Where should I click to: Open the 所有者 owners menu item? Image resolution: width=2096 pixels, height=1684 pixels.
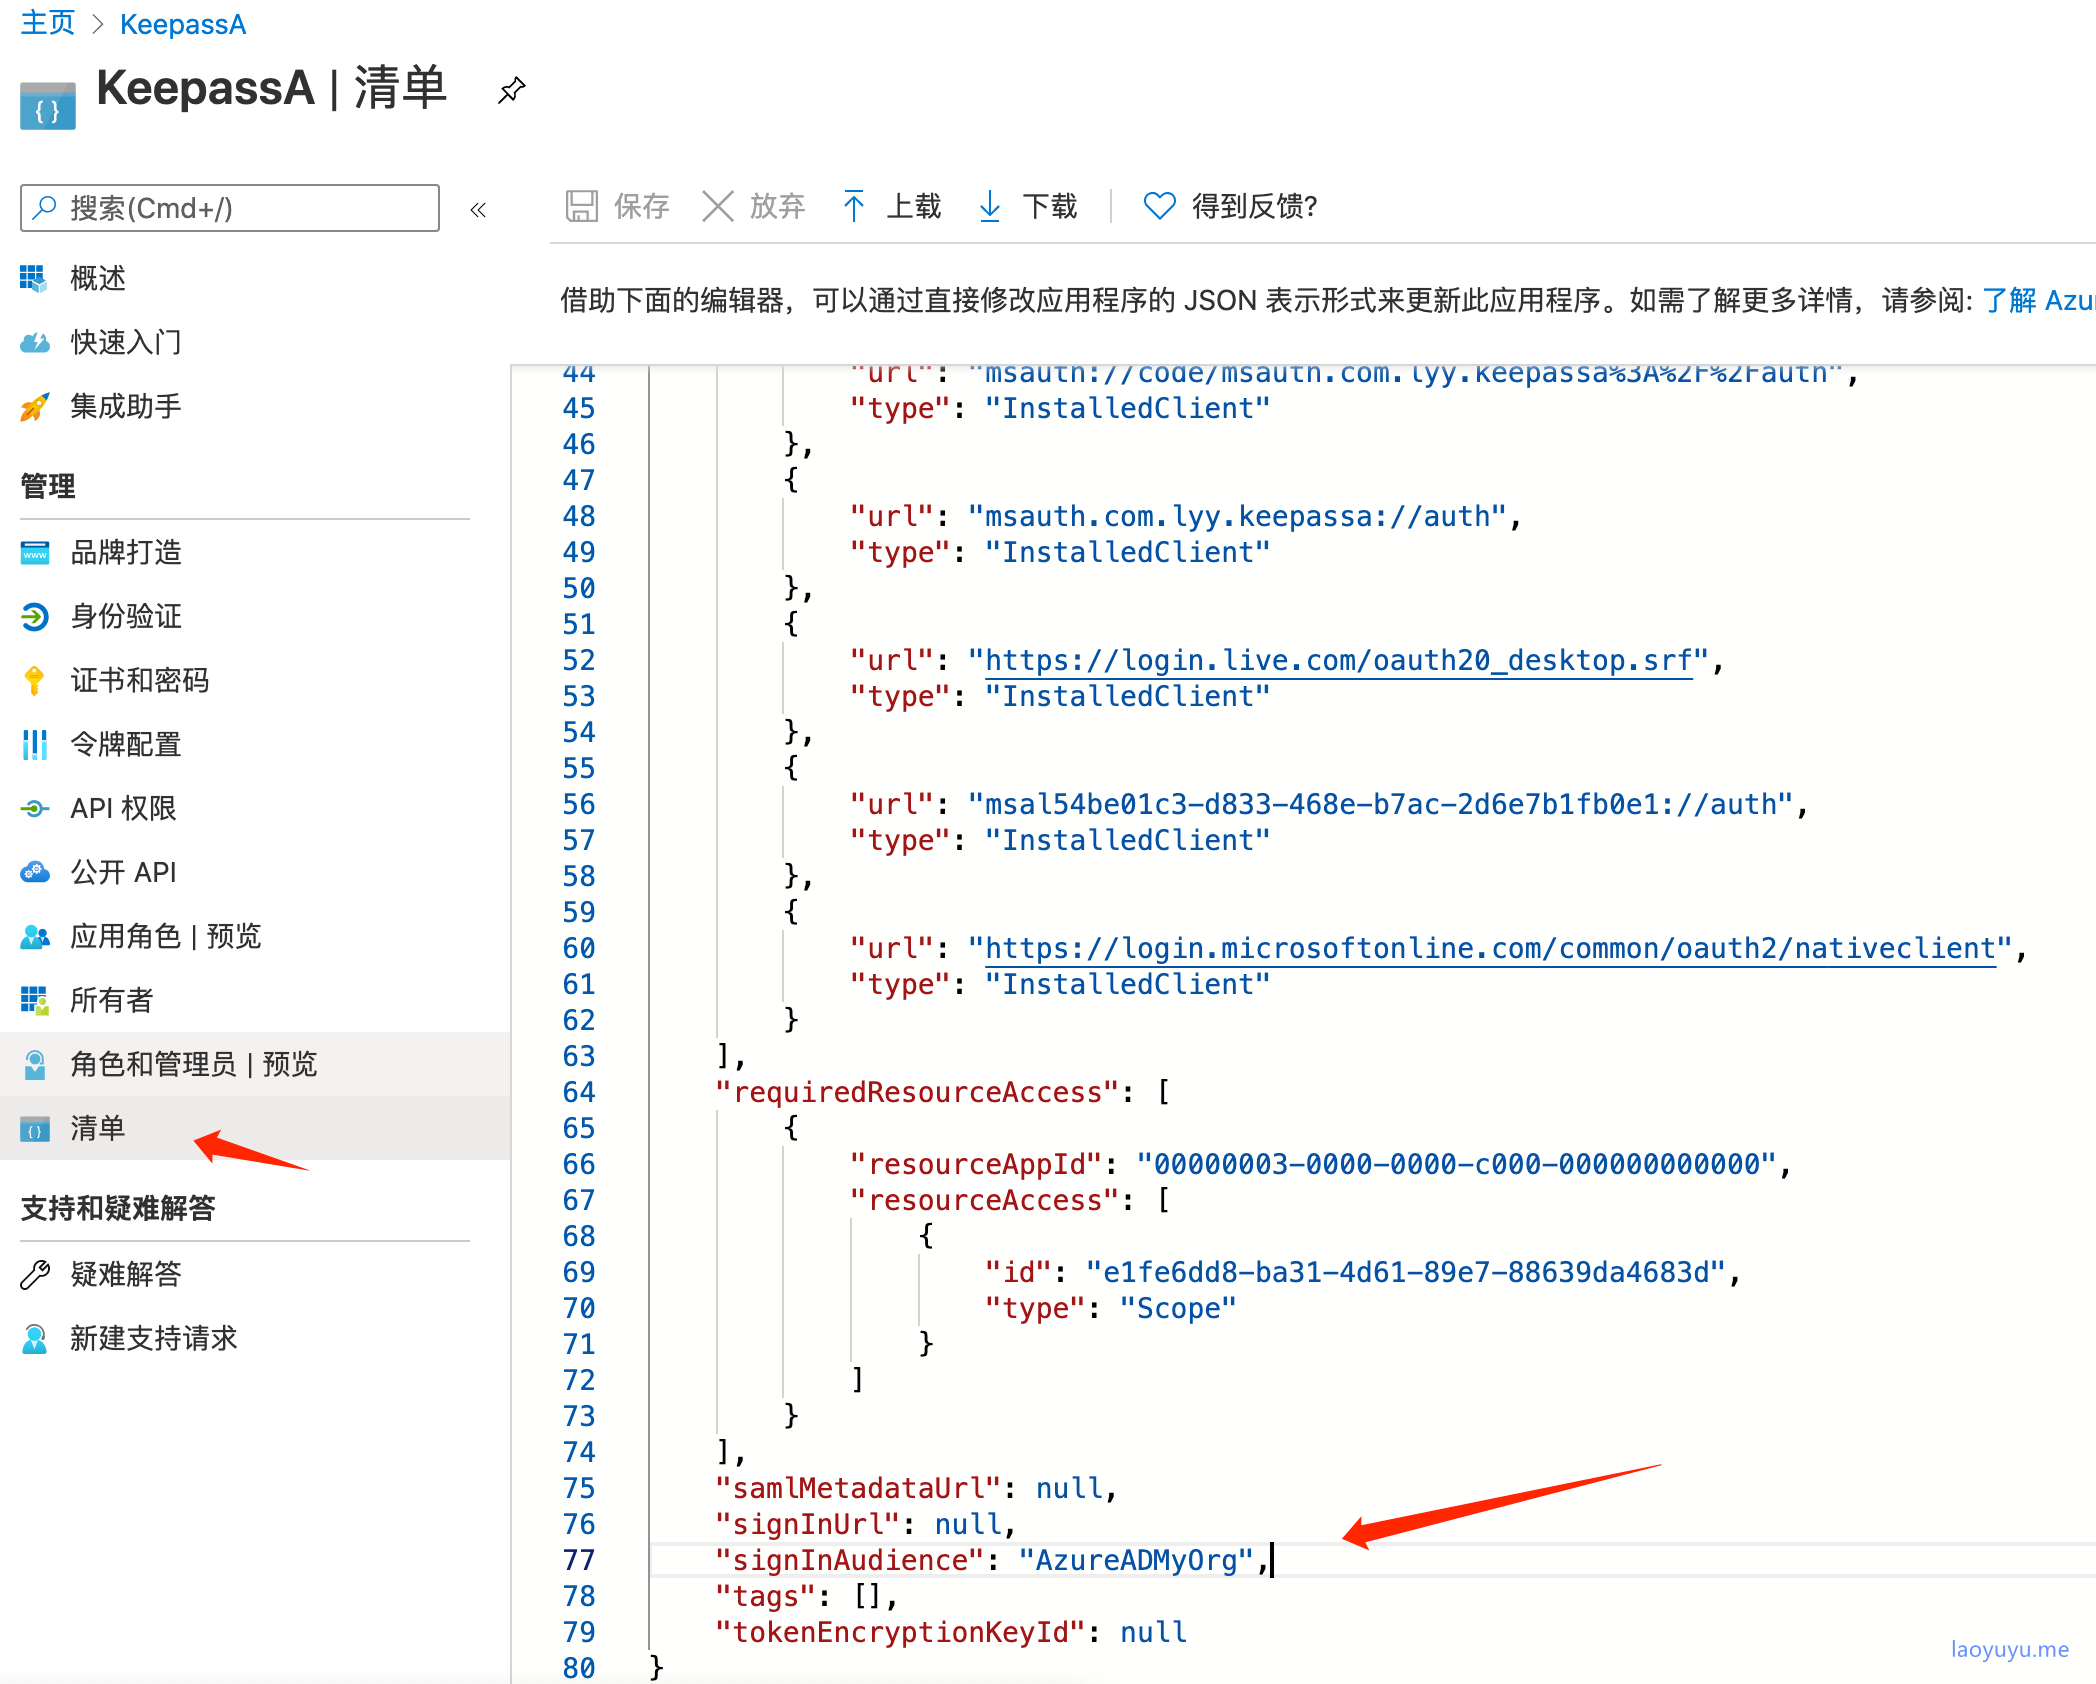click(112, 1000)
